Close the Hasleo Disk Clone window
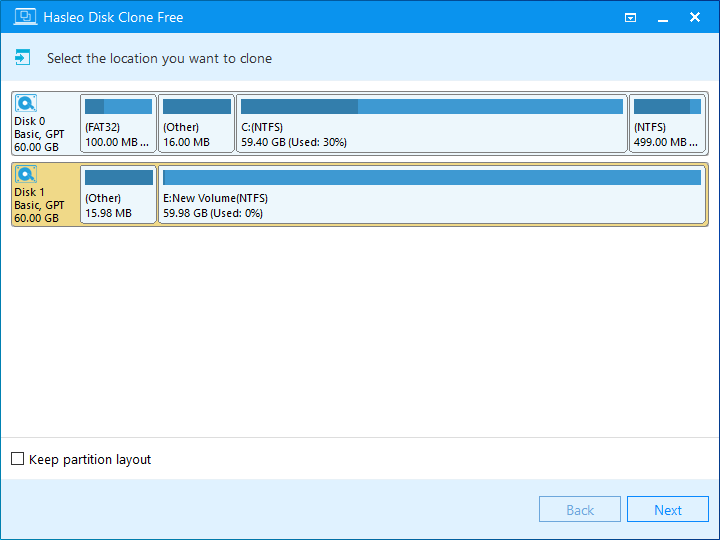 coord(695,17)
